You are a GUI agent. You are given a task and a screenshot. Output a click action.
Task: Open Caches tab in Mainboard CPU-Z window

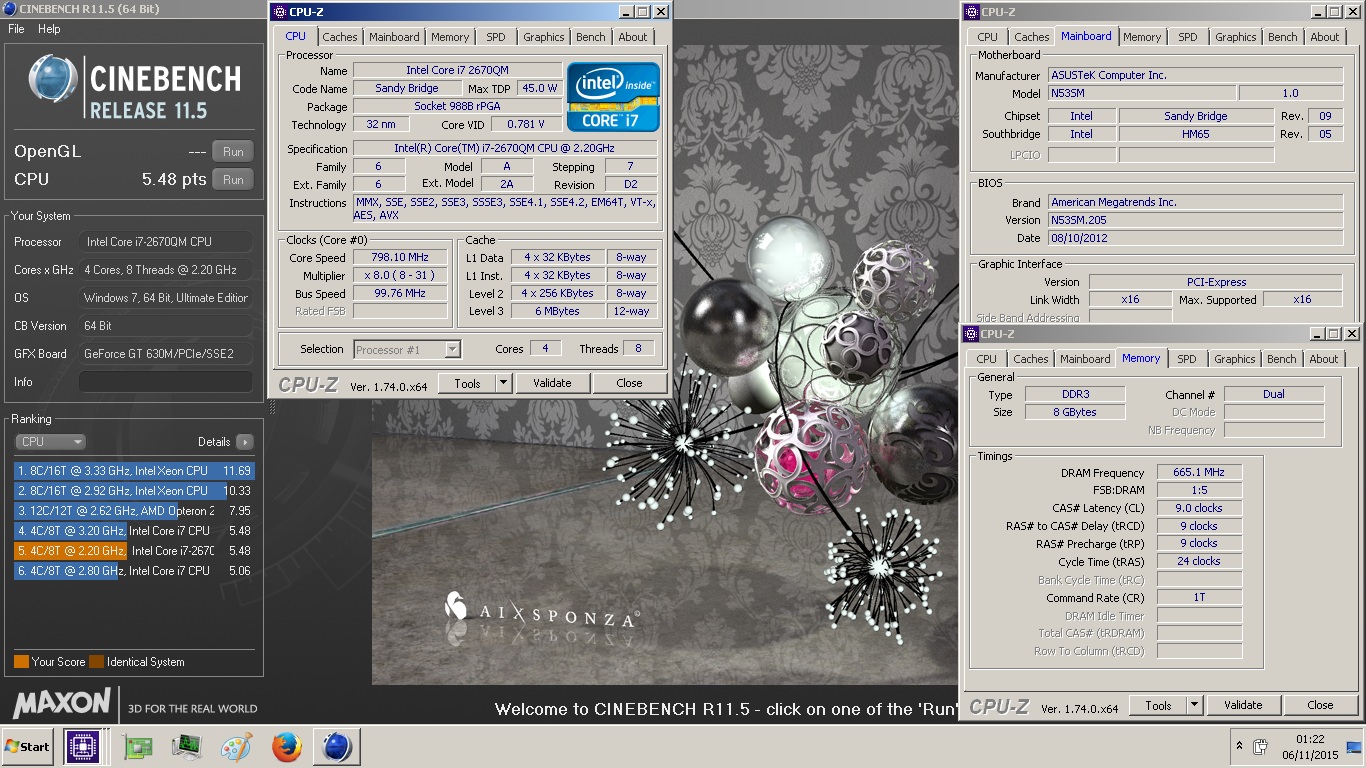click(x=1031, y=37)
